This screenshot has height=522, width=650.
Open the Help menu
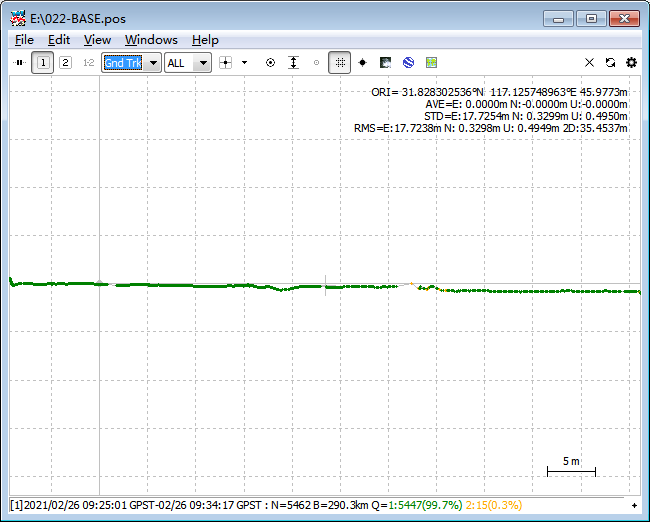205,40
